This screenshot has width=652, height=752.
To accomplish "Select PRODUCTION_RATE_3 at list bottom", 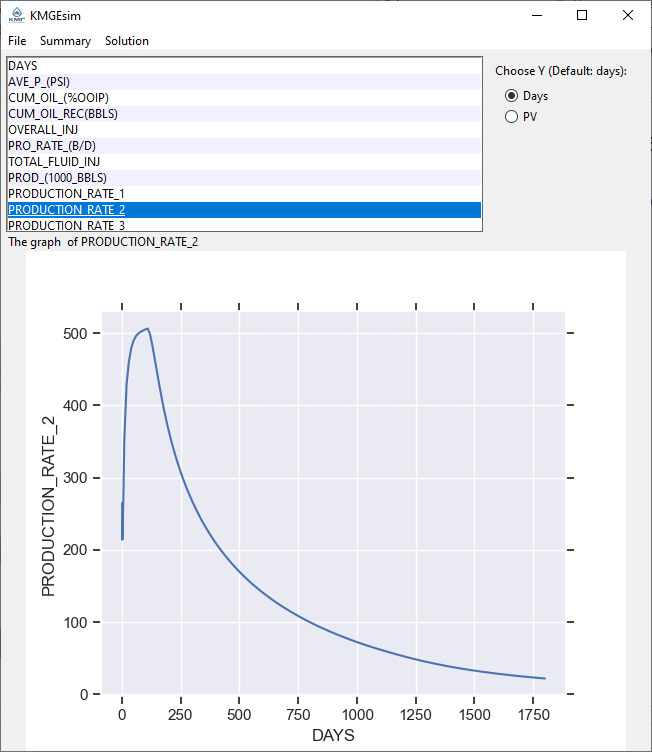I will tap(244, 224).
